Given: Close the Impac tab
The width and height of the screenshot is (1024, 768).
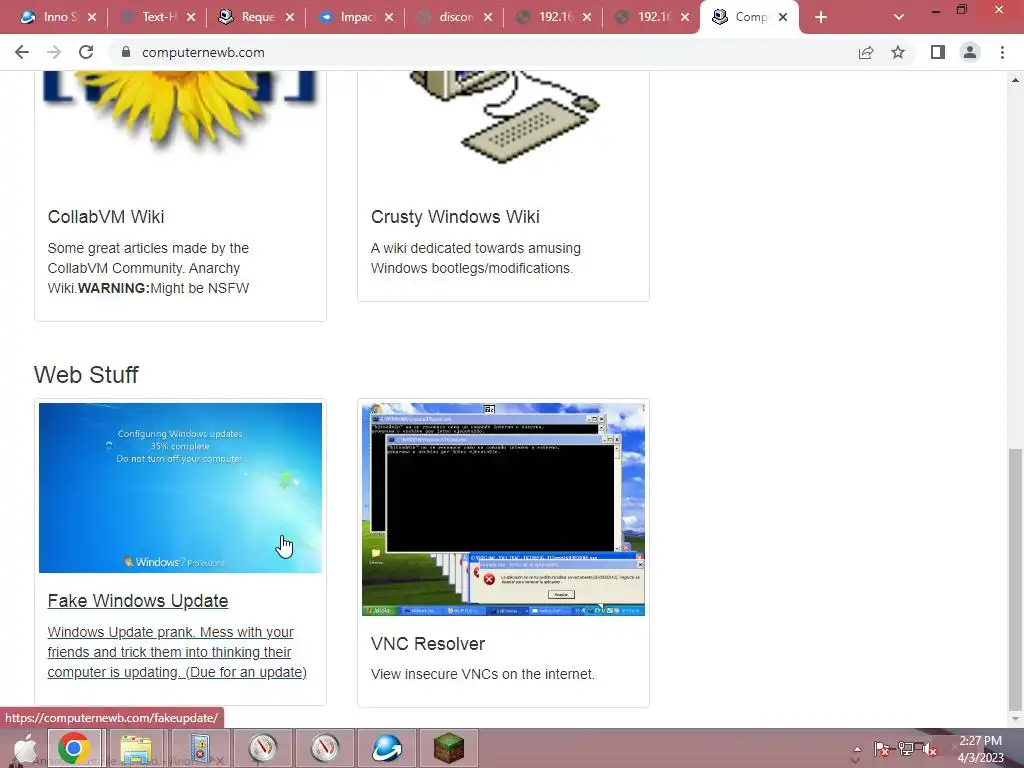Looking at the screenshot, I should pos(389,18).
